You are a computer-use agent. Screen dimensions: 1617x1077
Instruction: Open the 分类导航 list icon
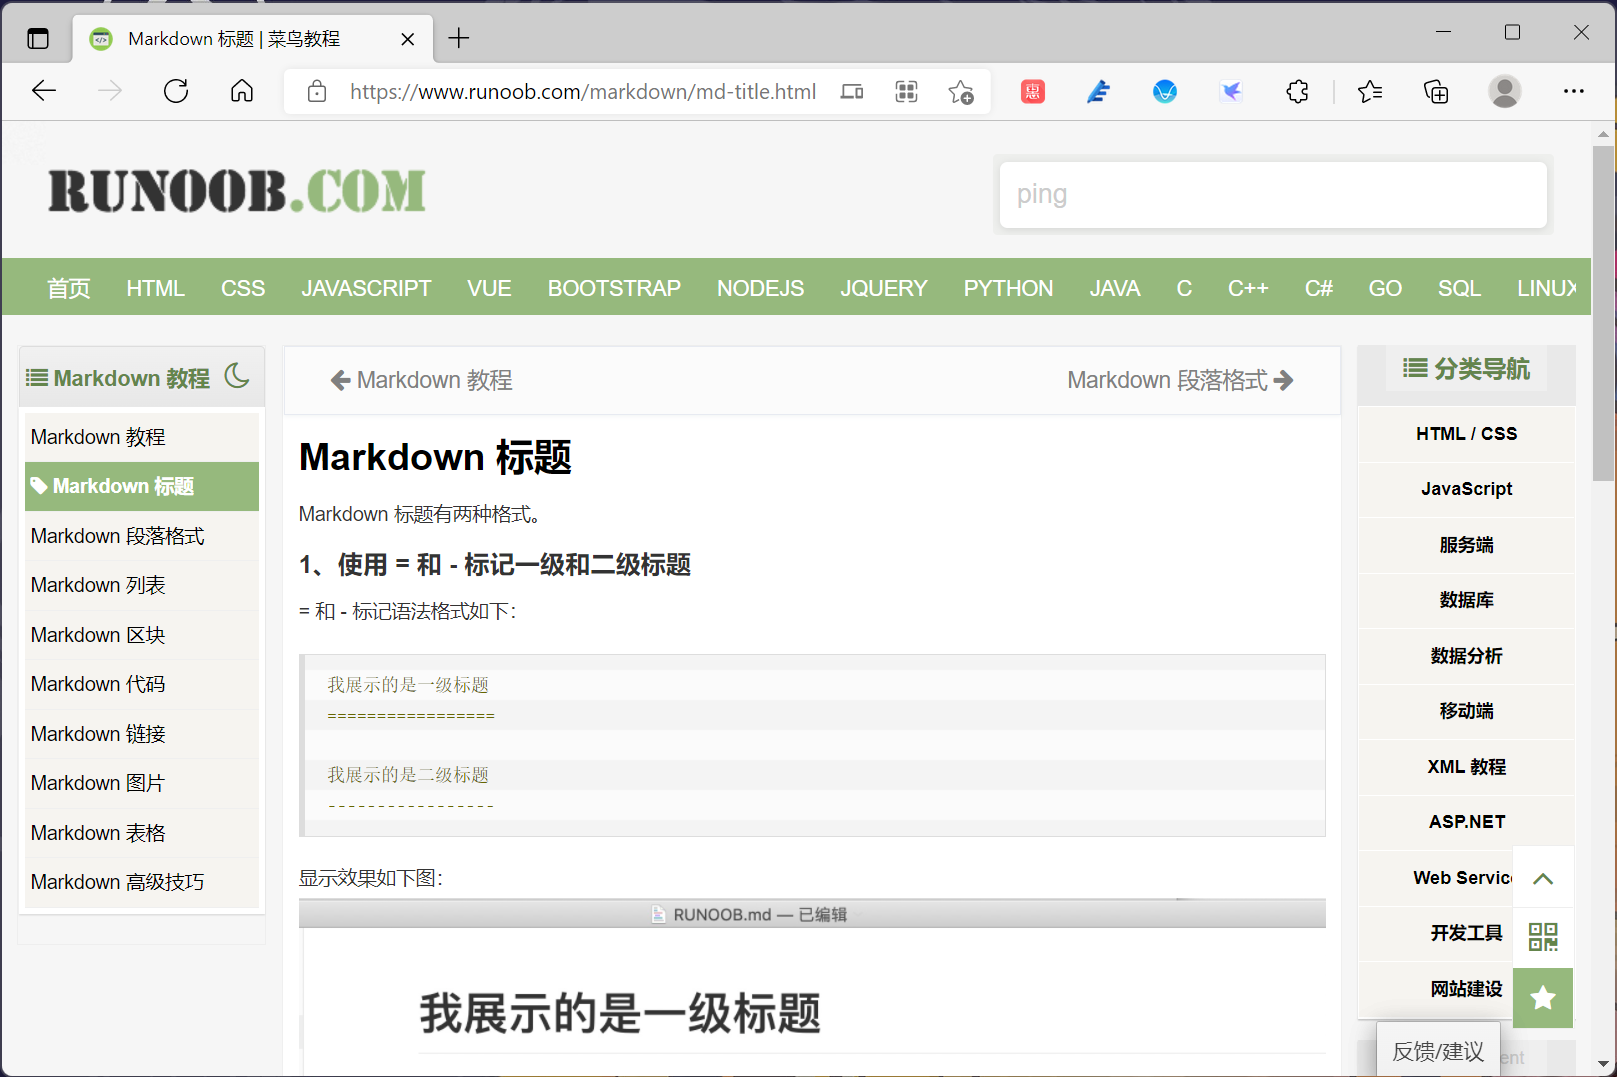(1416, 368)
